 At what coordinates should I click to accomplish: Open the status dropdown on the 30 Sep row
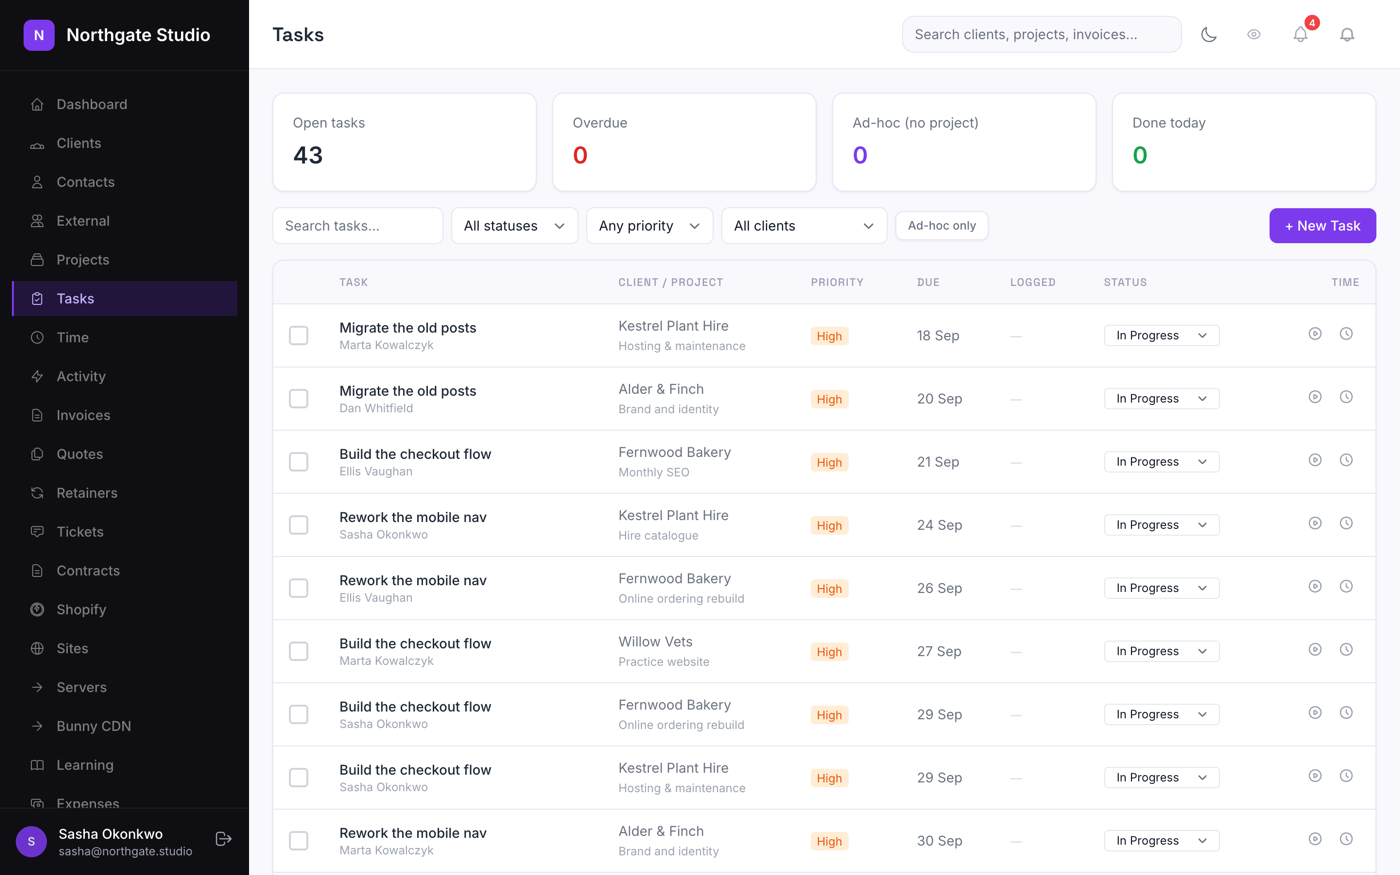coord(1161,841)
